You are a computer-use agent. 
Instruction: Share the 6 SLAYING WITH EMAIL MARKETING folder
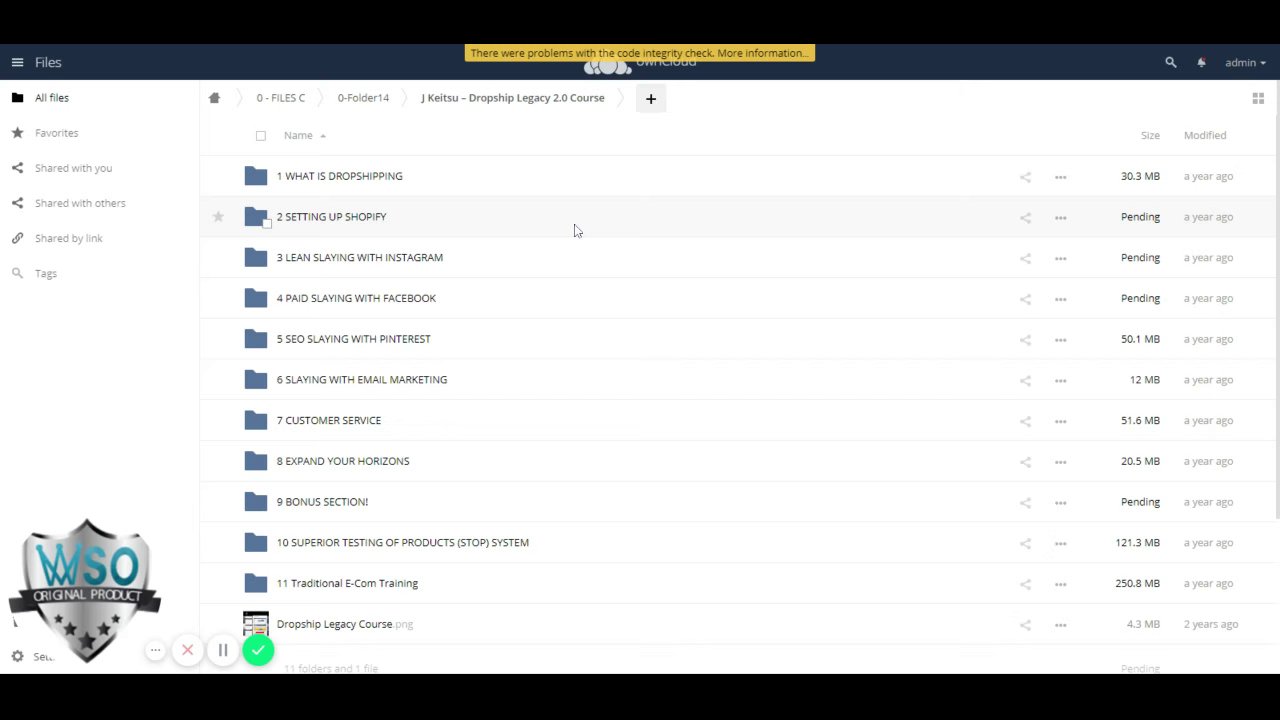click(1025, 380)
